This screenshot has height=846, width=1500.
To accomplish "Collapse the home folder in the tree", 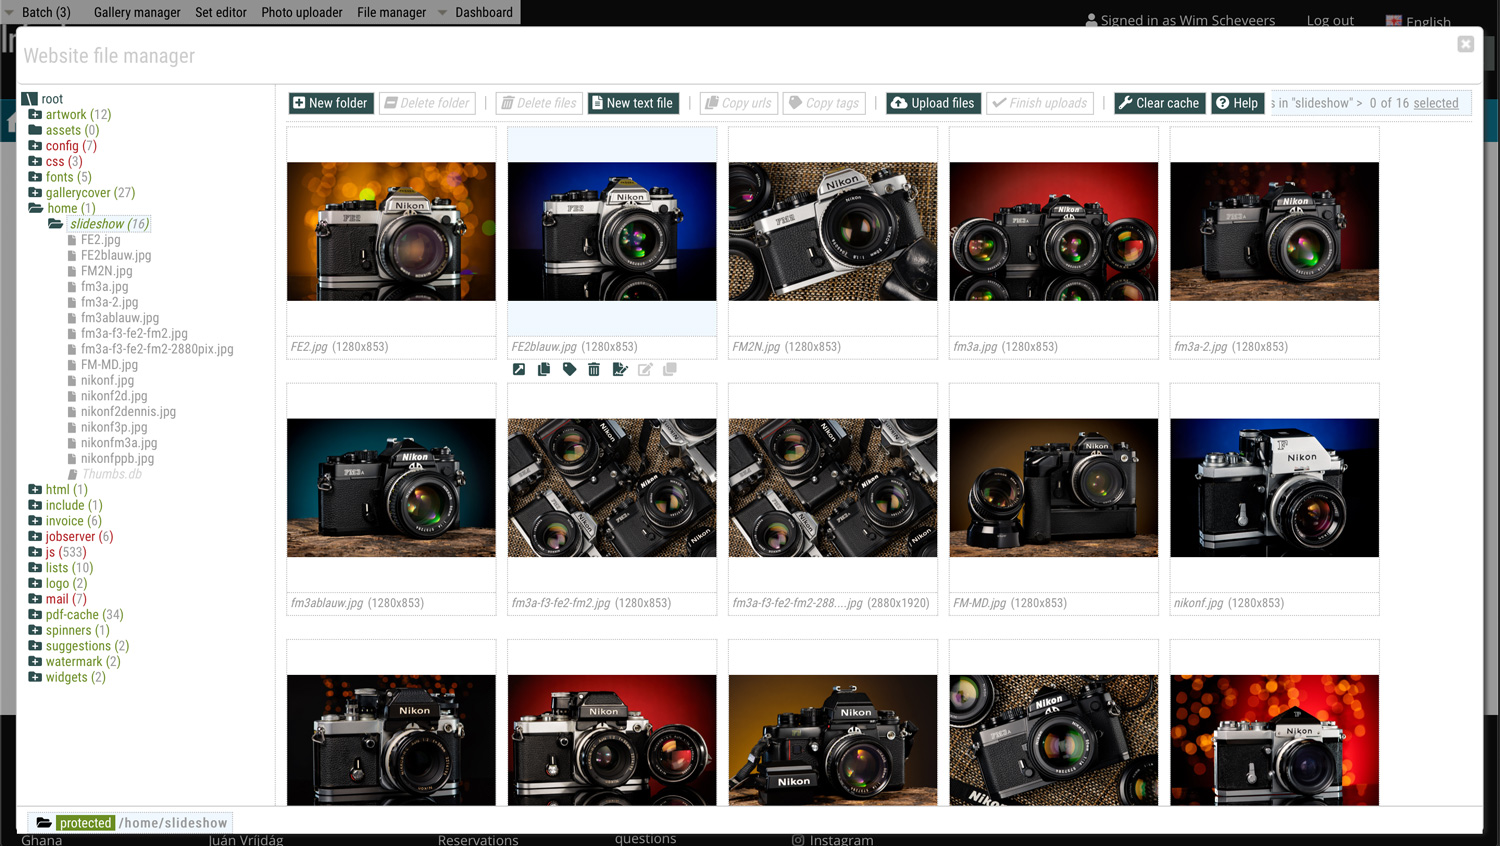I will 36,208.
